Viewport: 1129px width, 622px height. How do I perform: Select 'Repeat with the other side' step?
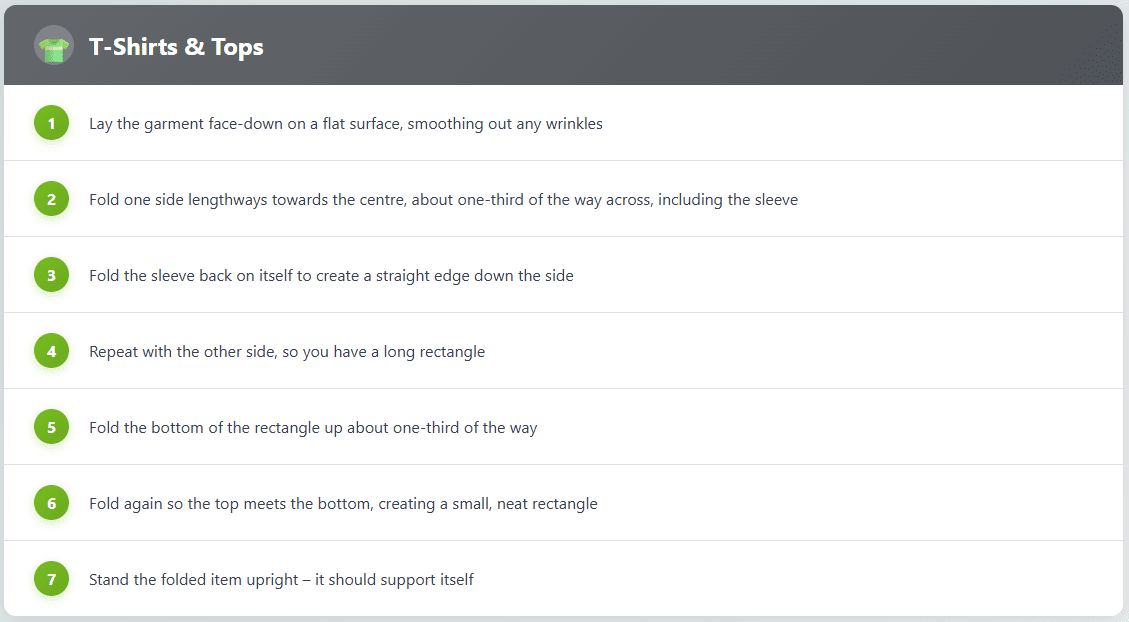pyautogui.click(x=286, y=352)
